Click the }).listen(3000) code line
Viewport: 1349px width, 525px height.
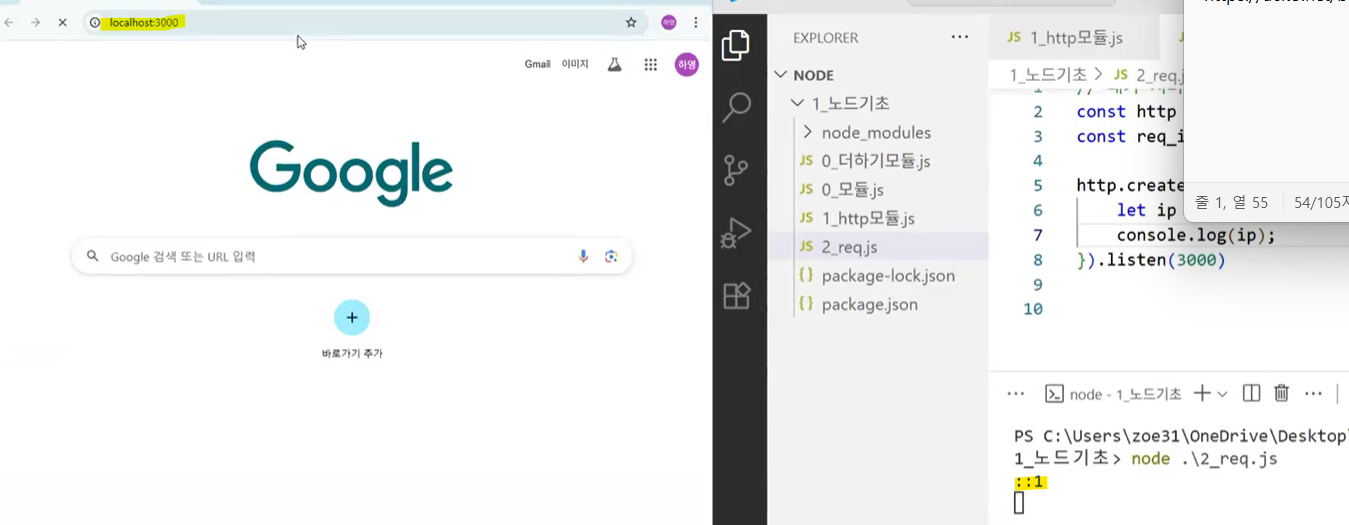1151,260
